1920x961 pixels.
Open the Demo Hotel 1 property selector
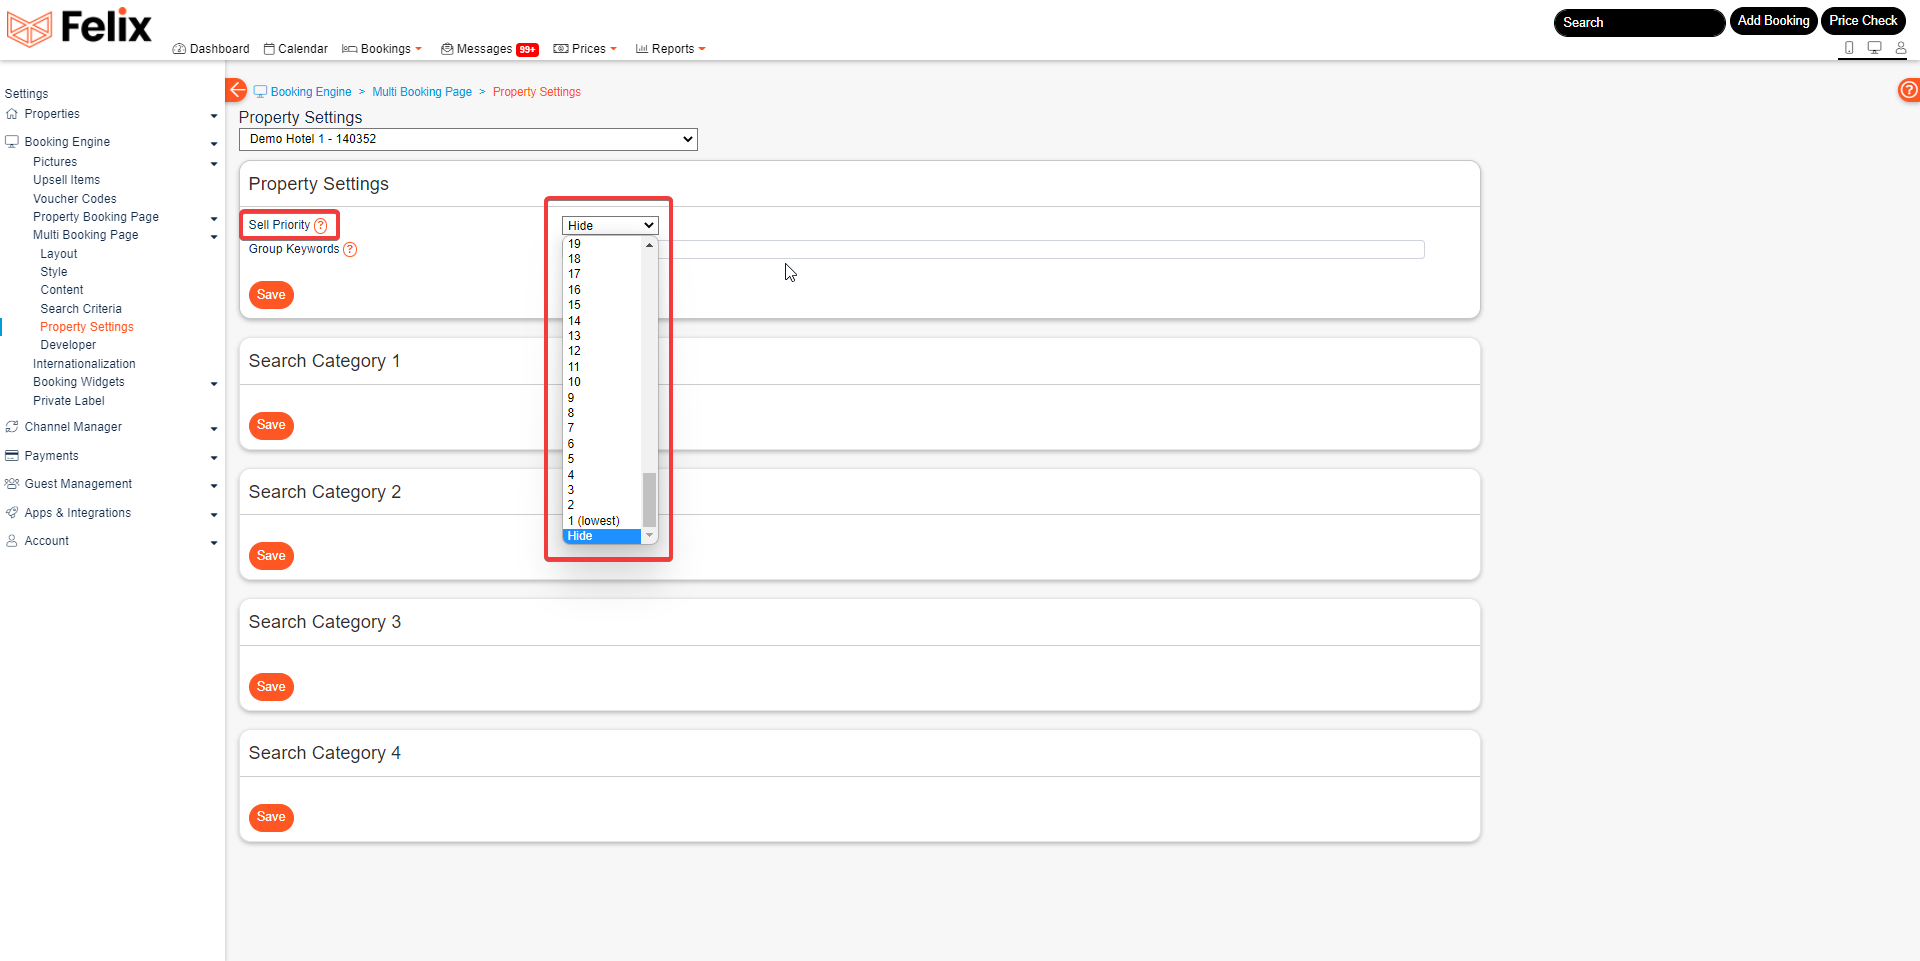tap(468, 139)
